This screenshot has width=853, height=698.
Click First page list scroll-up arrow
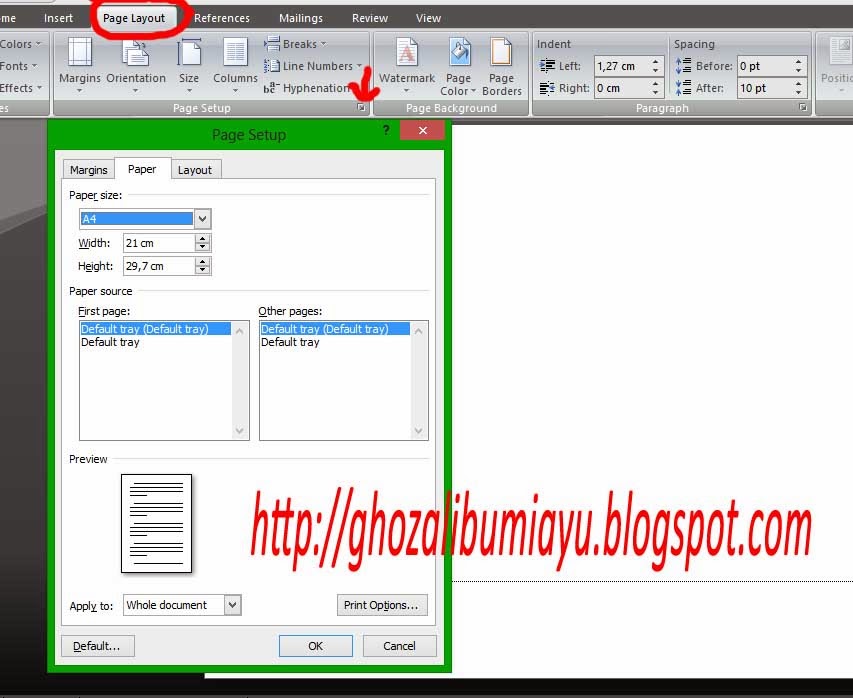(x=239, y=331)
